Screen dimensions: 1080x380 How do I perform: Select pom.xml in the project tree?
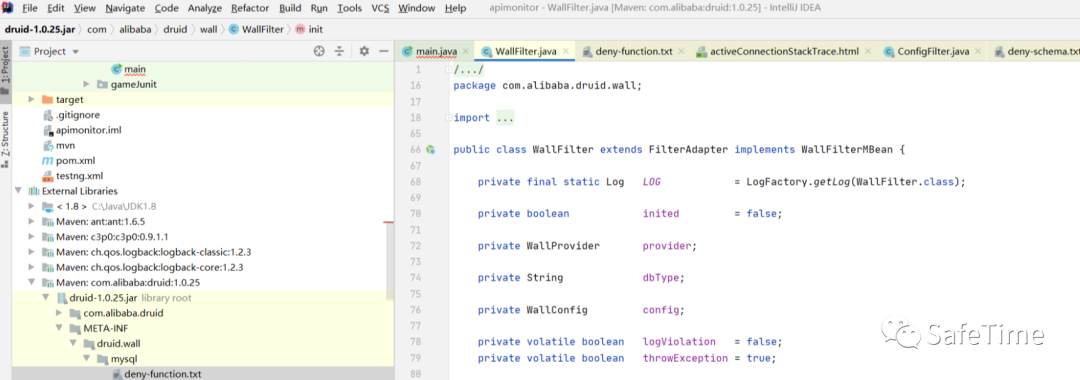click(76, 160)
